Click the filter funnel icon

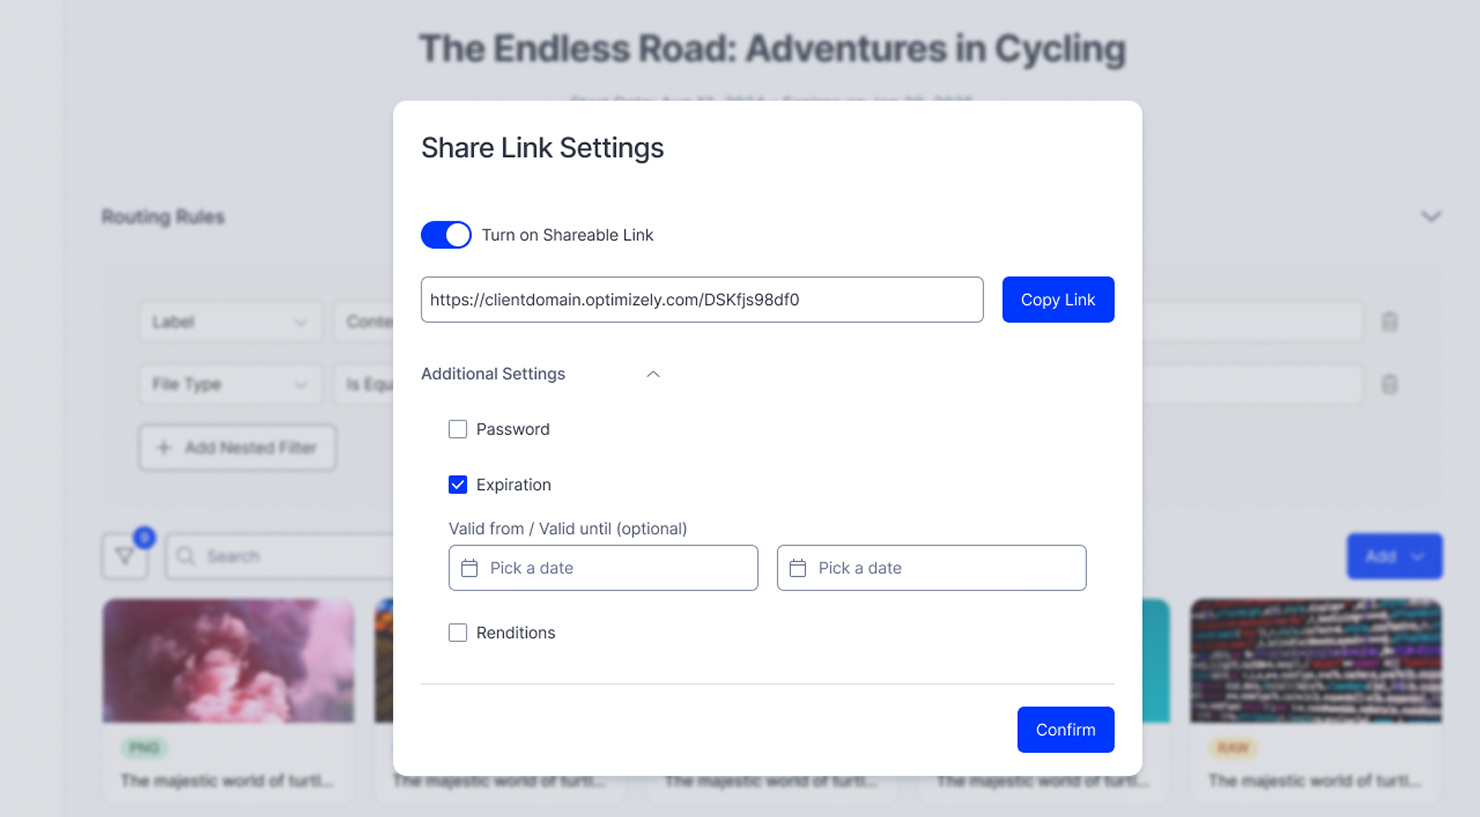click(x=125, y=556)
